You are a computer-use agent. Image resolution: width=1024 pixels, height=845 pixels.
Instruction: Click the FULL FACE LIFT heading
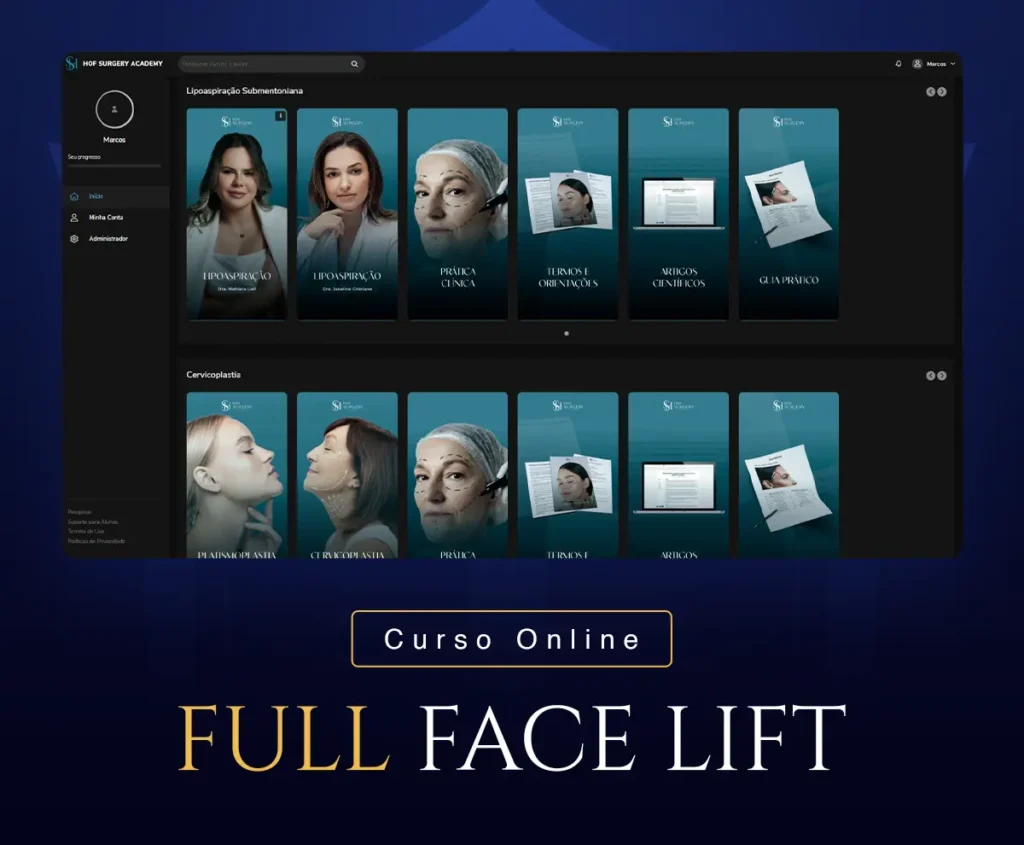[512, 739]
